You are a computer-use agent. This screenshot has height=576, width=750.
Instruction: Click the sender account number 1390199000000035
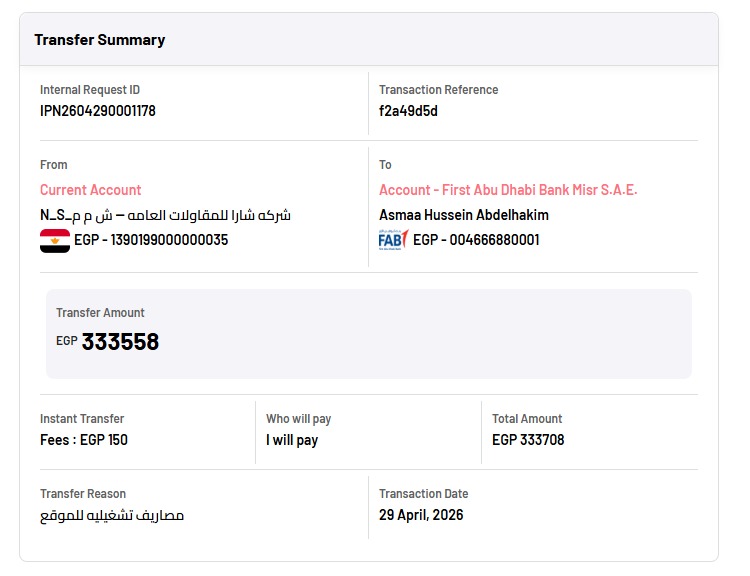point(169,240)
